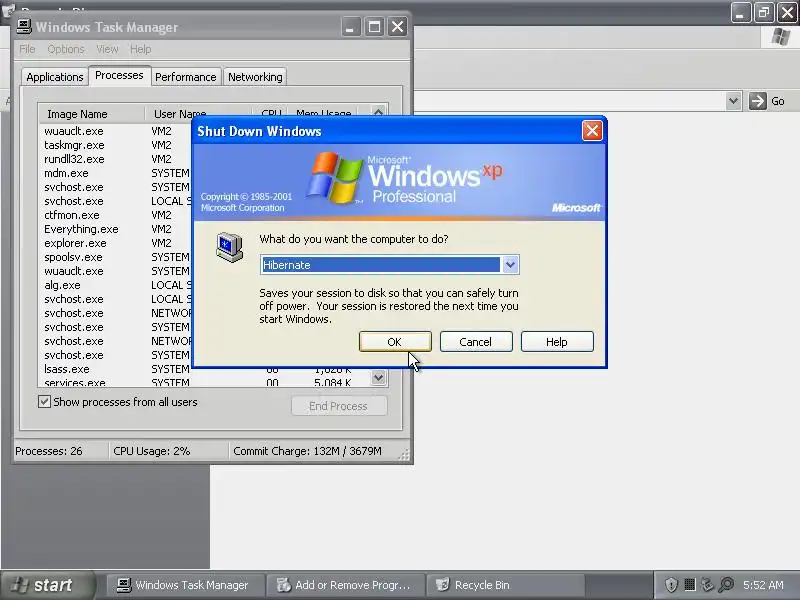
Task: Switch to Recycle Bin taskbar button
Action: [x=506, y=585]
